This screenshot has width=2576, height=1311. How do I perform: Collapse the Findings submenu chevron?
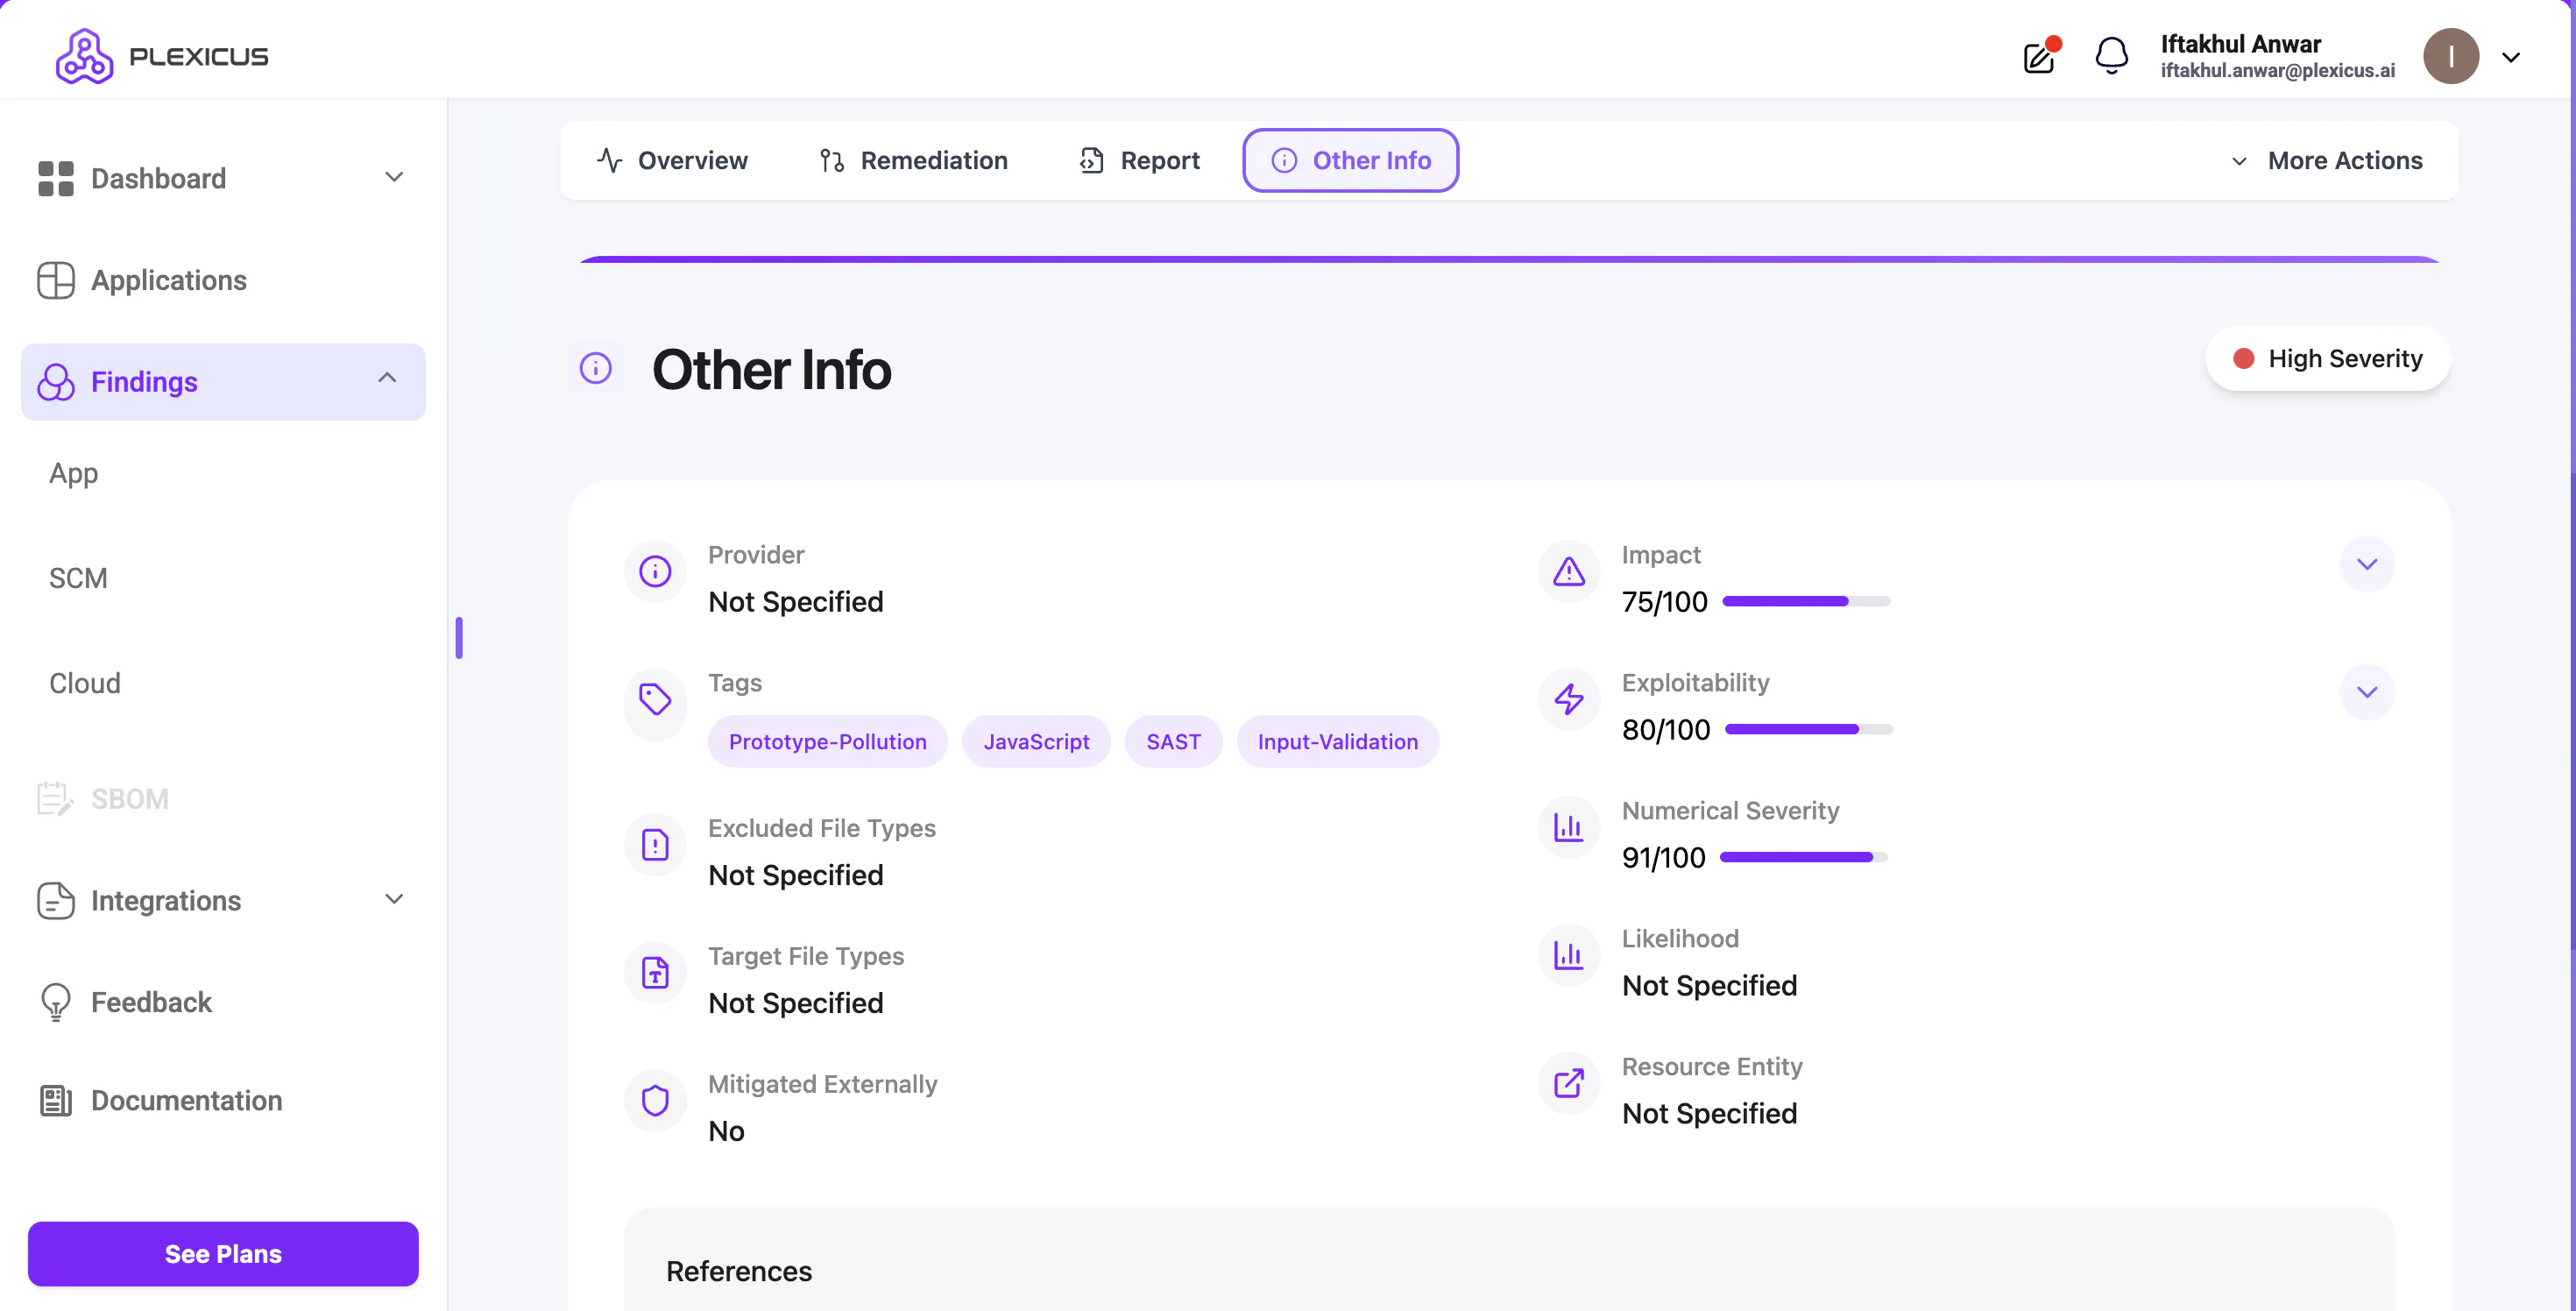tap(387, 378)
